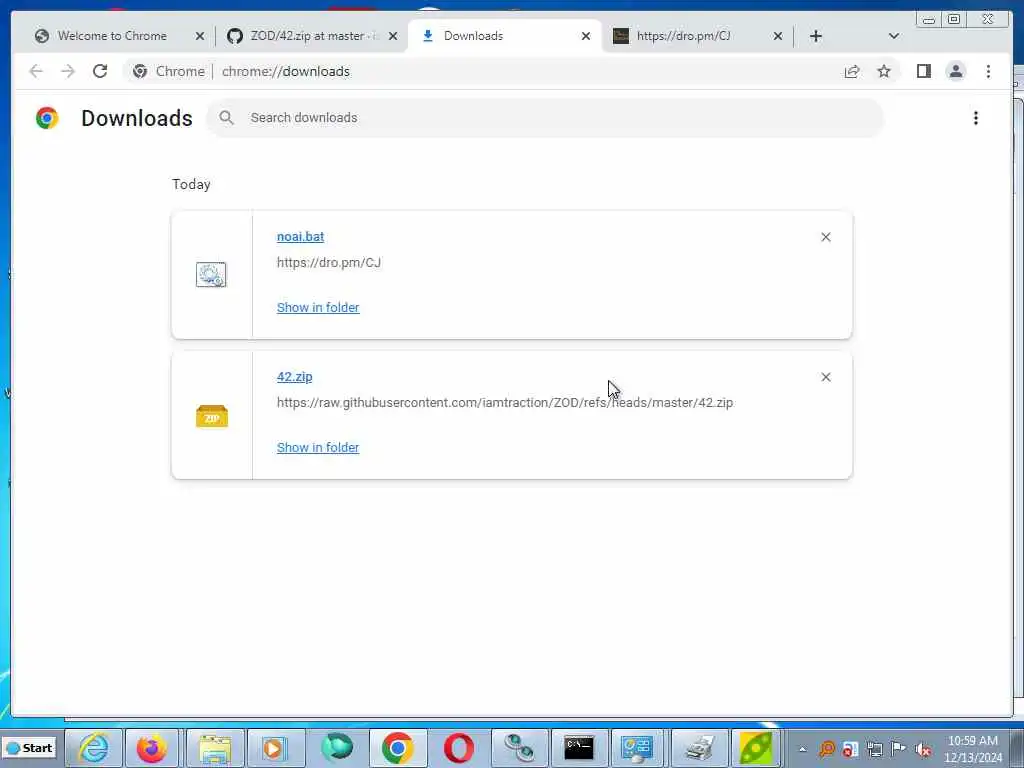Switch to the Welcome to Chrome tab
Viewport: 1024px width, 768px height.
point(111,36)
